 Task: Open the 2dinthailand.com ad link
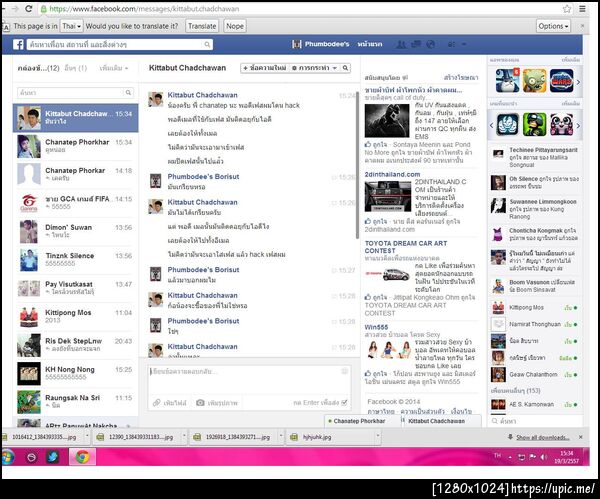[x=392, y=174]
